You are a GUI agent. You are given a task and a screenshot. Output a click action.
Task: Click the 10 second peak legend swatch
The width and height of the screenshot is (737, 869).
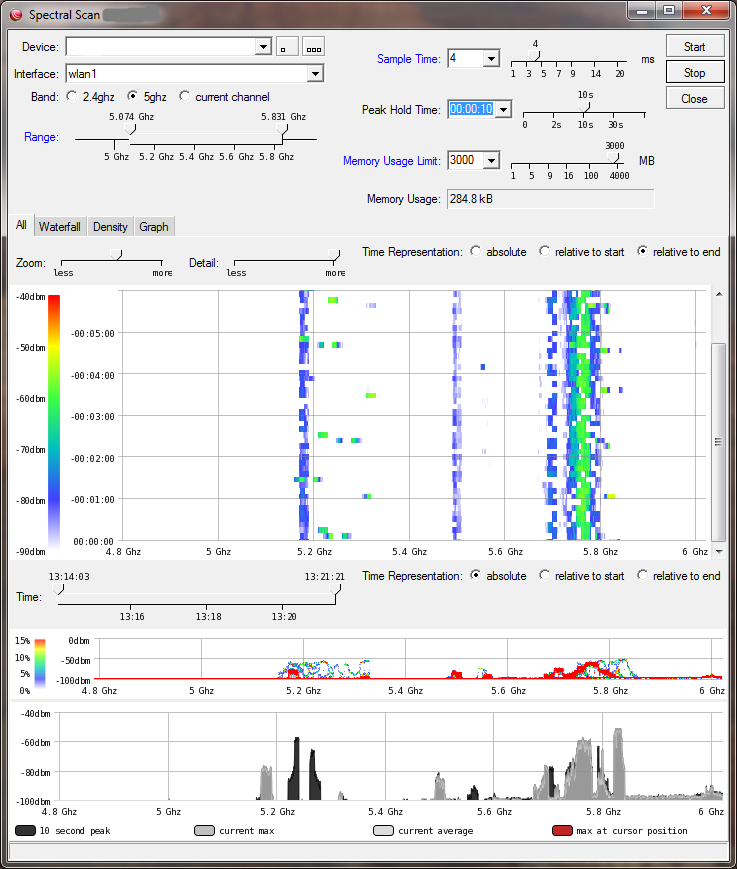pos(26,831)
